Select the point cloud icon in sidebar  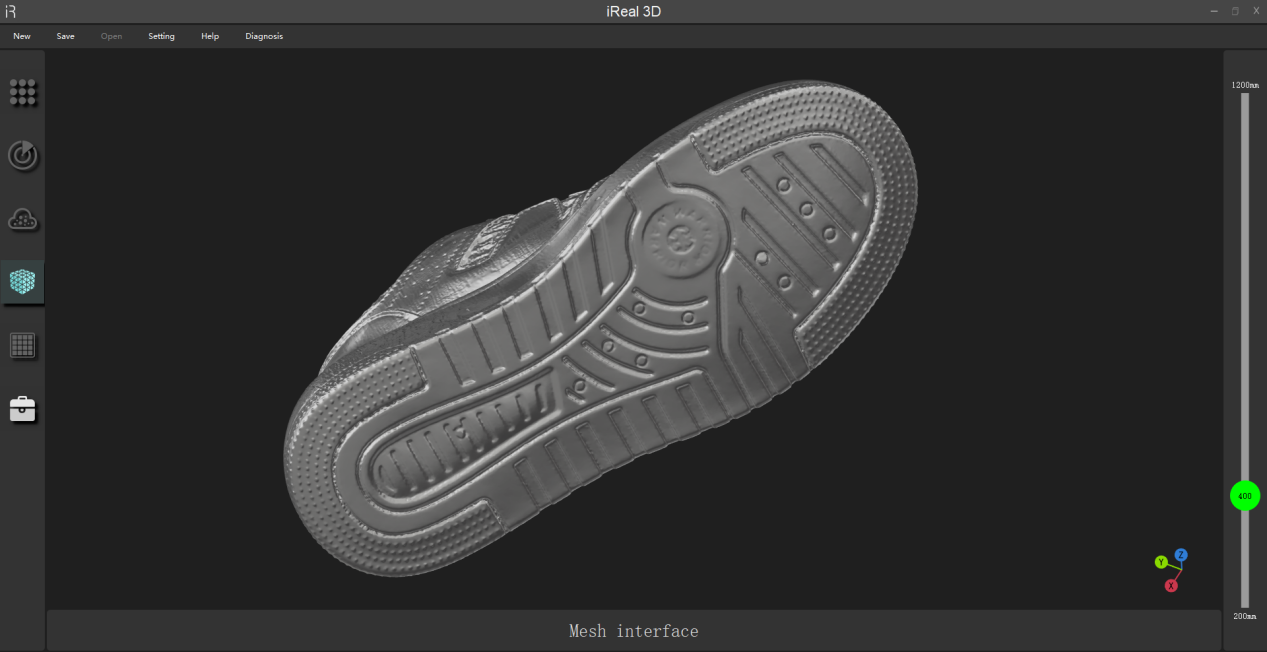pyautogui.click(x=23, y=219)
